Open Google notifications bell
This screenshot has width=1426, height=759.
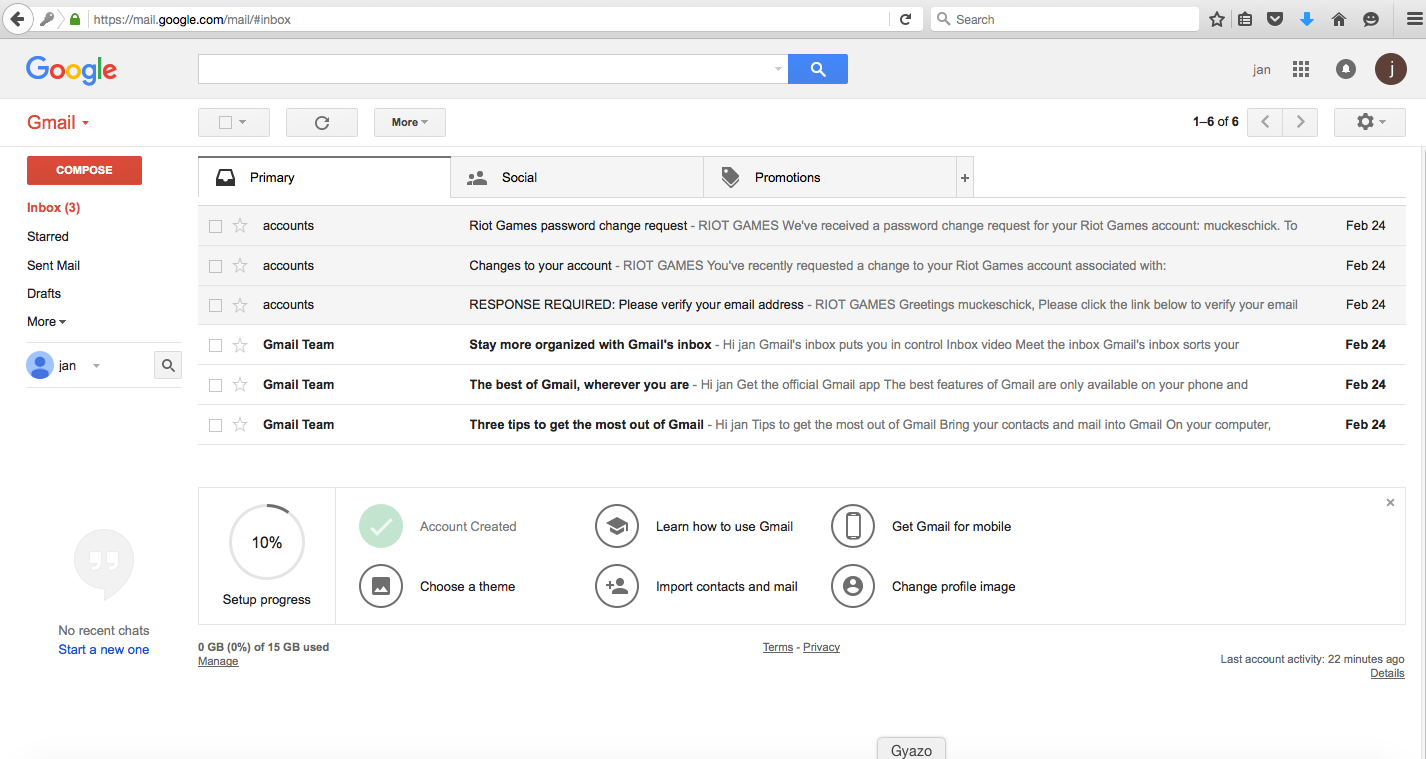(1346, 69)
